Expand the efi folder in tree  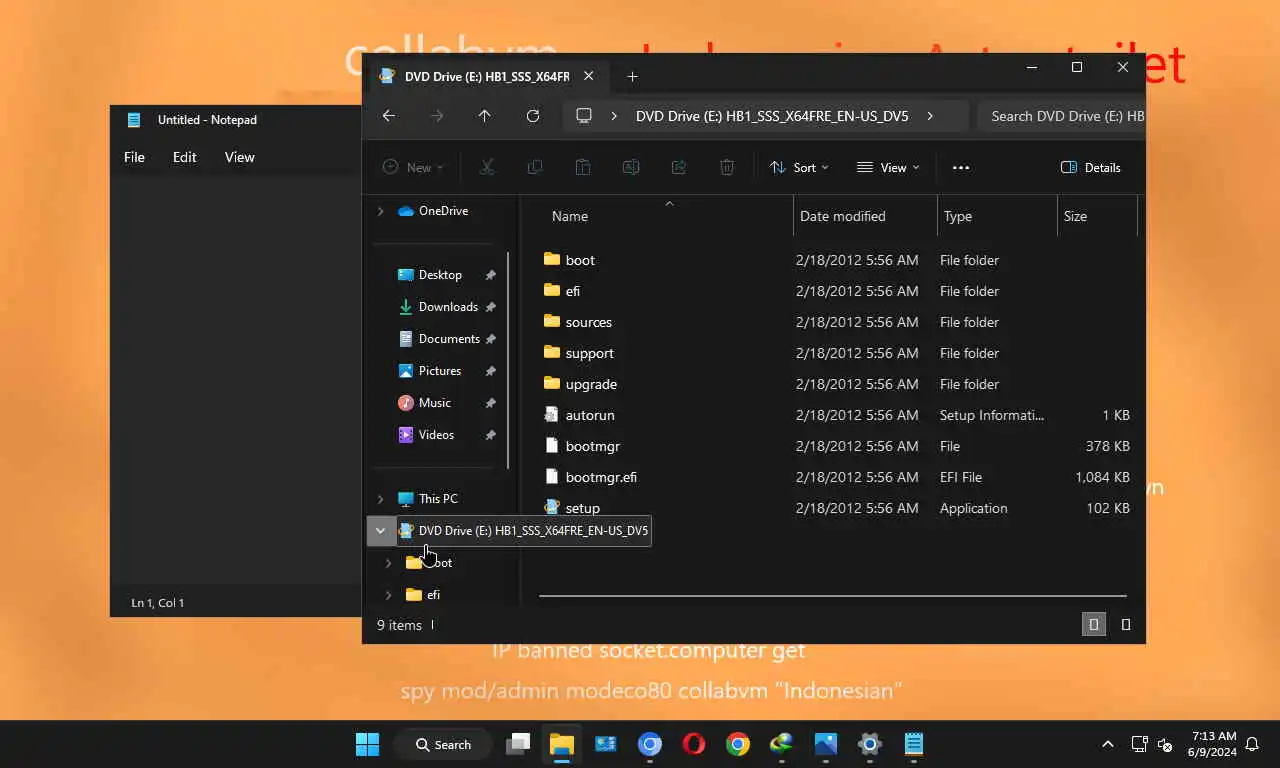[x=389, y=595]
